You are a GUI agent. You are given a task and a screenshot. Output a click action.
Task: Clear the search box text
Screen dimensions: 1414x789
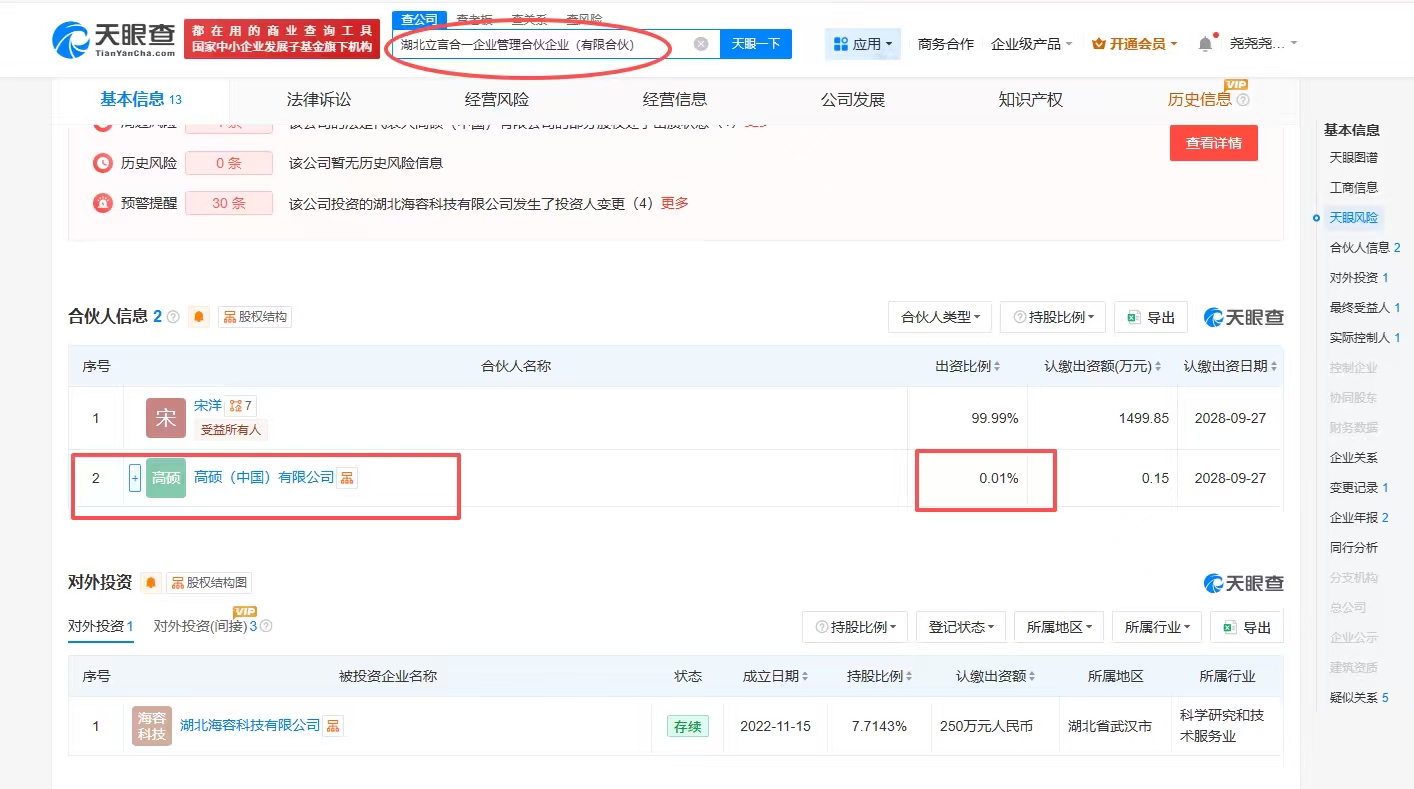[701, 44]
